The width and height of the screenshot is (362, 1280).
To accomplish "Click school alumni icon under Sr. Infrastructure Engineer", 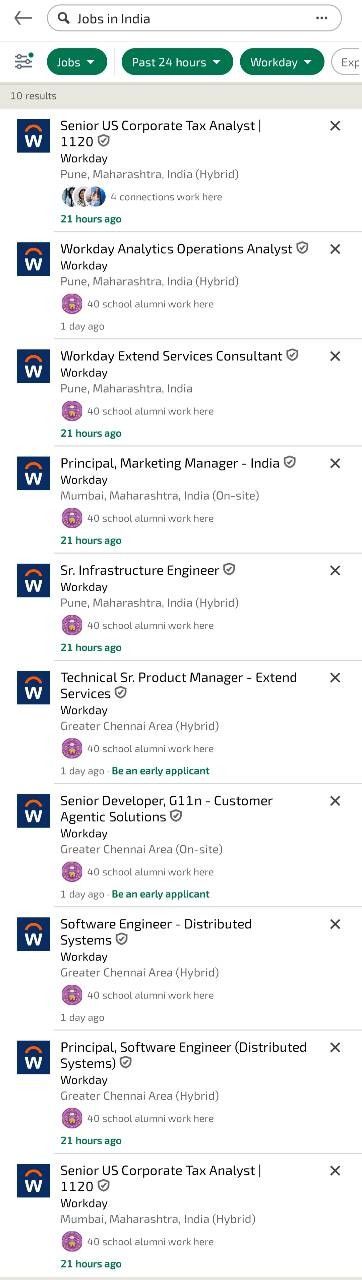I will tap(71, 626).
